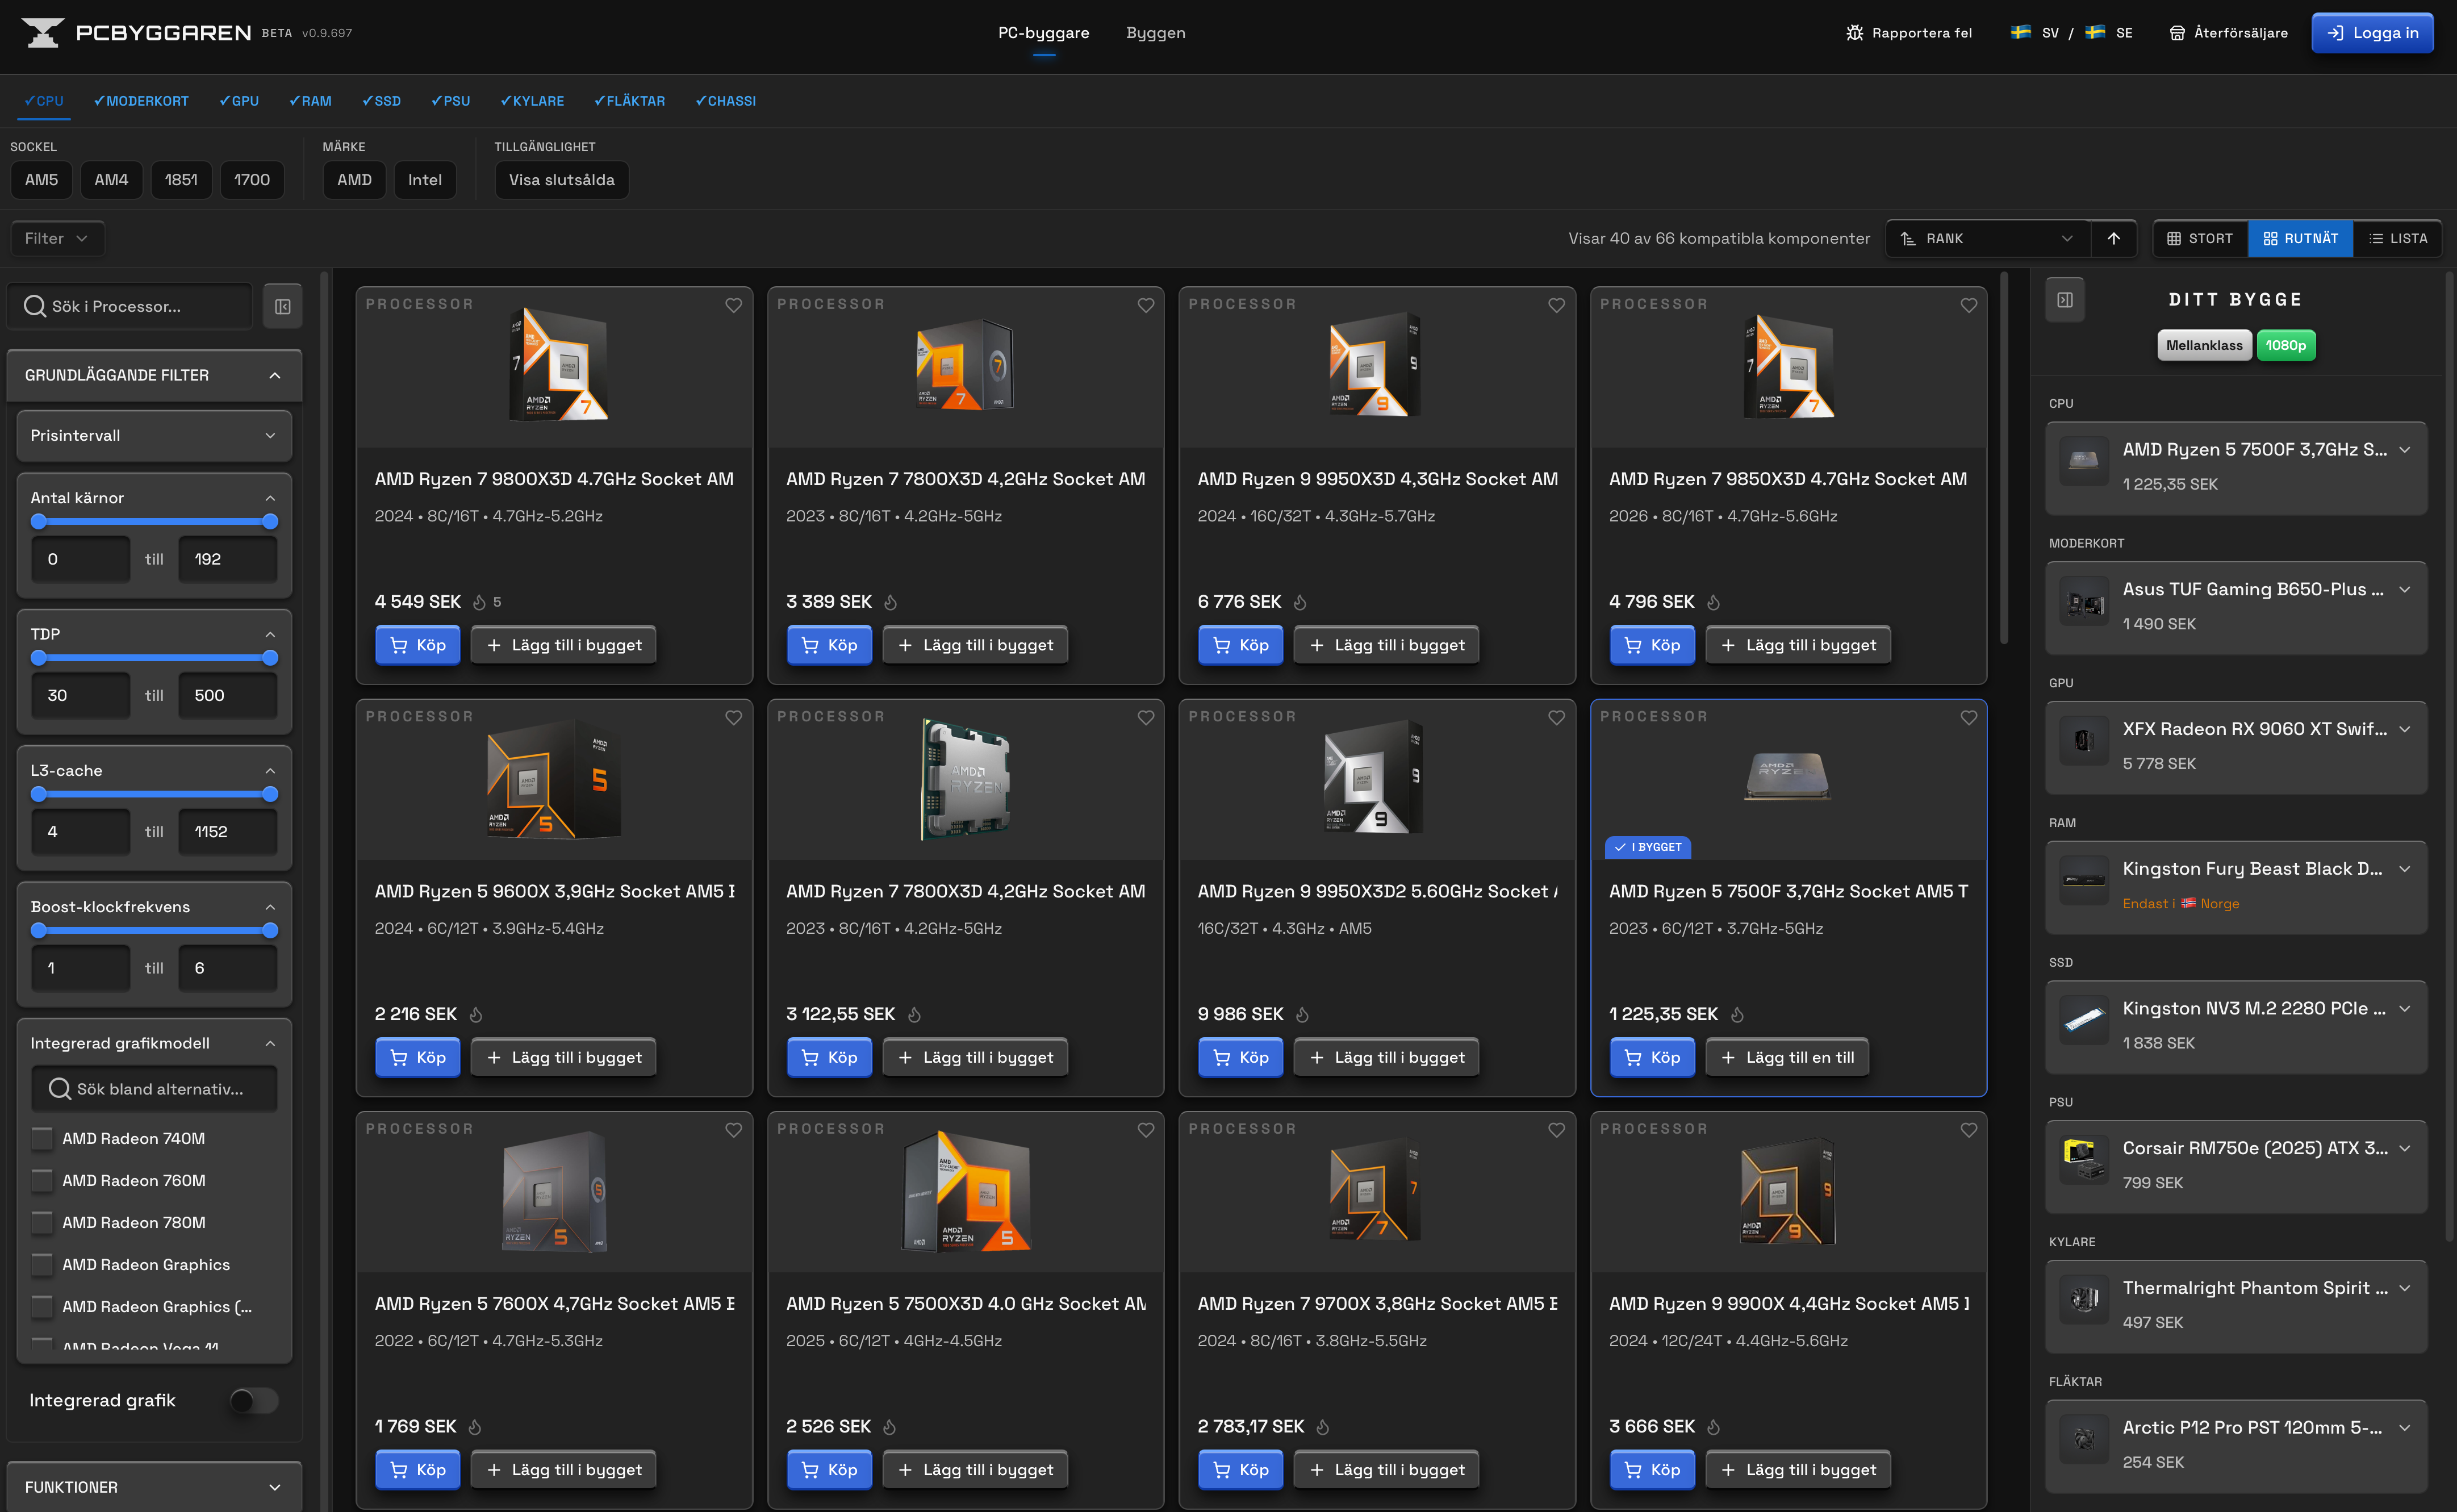The width and height of the screenshot is (2457, 1512).
Task: Check the AMD Radeon 780M checkbox
Action: point(42,1223)
